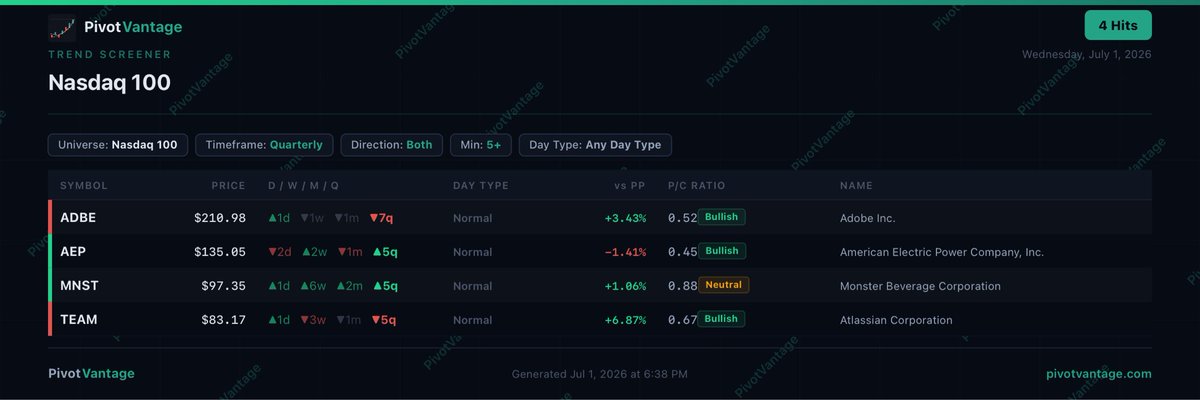The height and width of the screenshot is (400, 1200).
Task: Click the ▲6w weekly trend for MNST
Action: click(x=313, y=286)
